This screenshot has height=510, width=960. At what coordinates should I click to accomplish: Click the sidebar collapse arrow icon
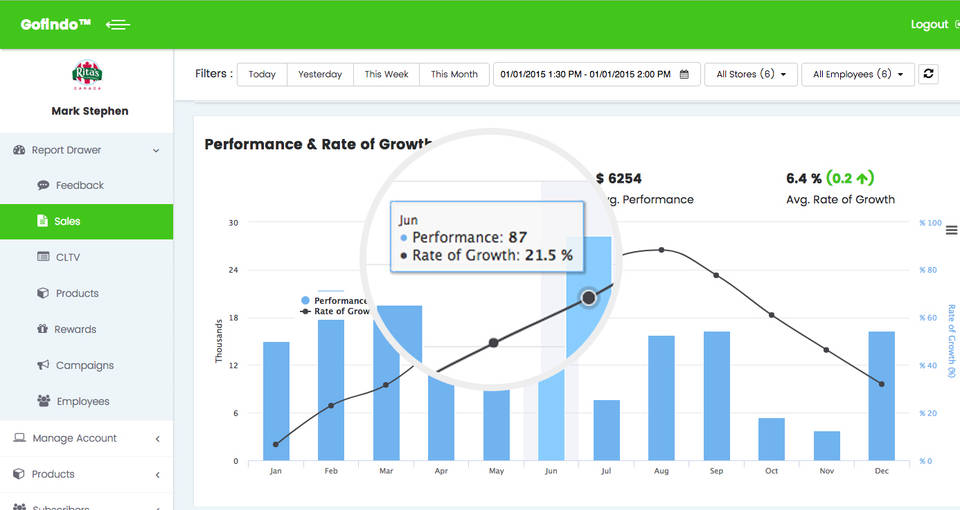pyautogui.click(x=118, y=25)
